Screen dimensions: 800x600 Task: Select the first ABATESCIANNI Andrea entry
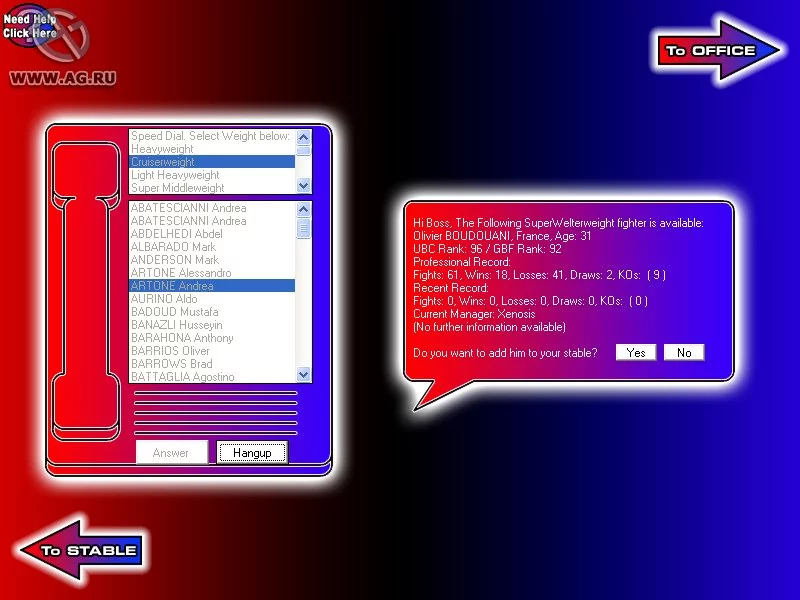click(x=212, y=208)
